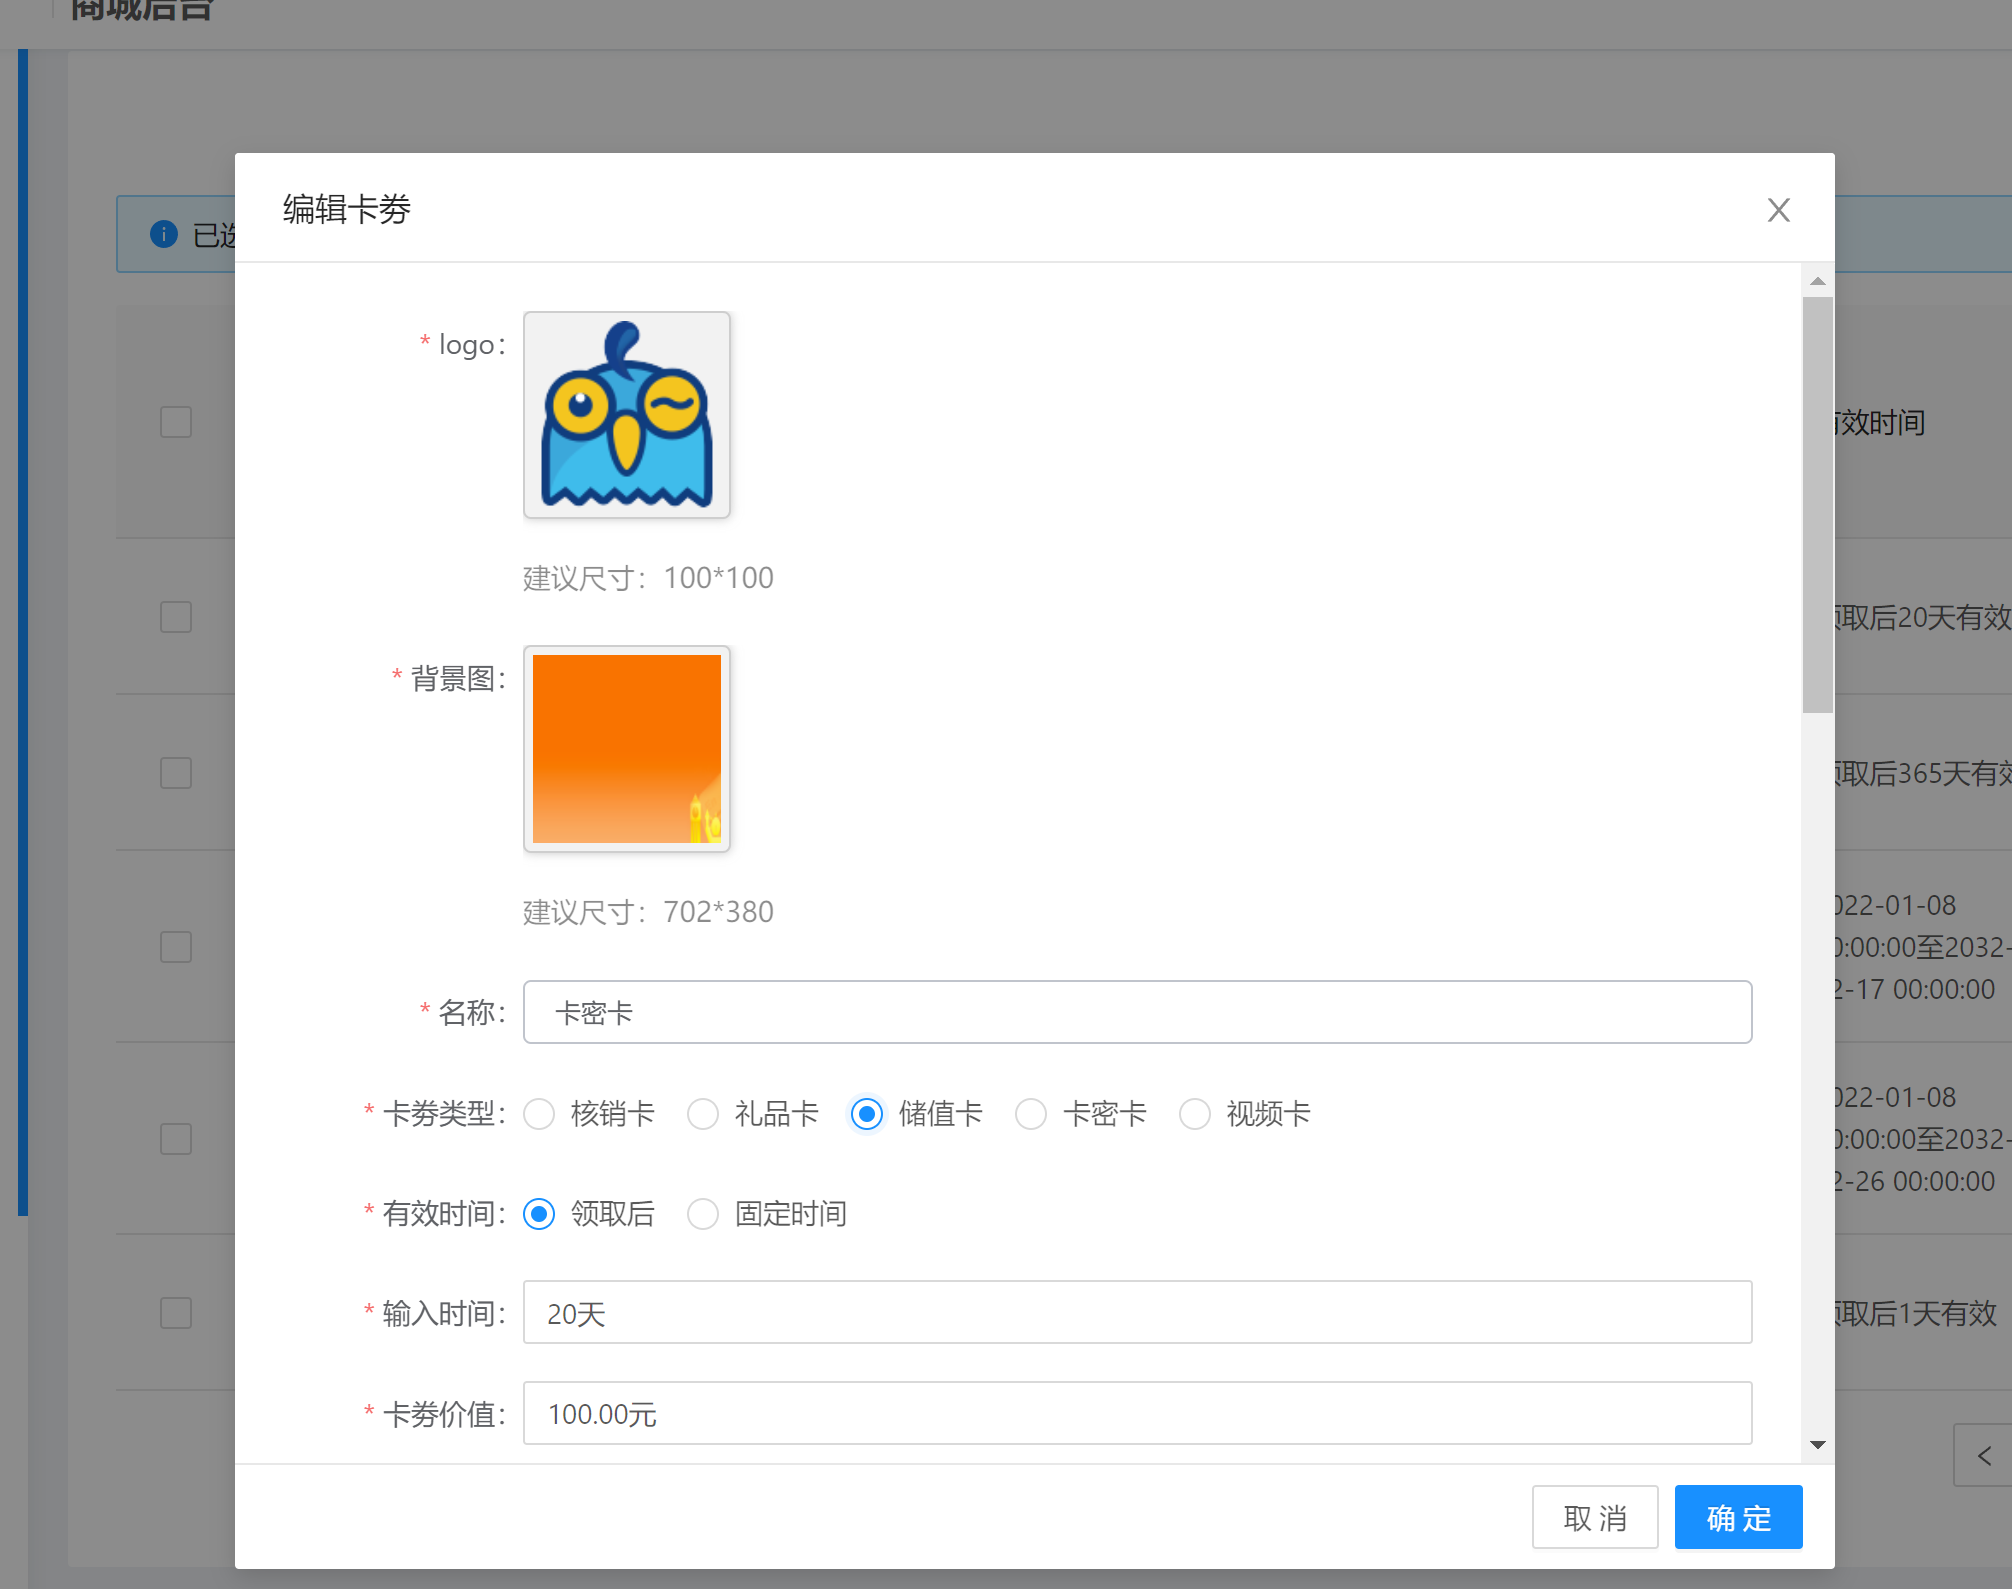Viewport: 2012px width, 1589px height.
Task: Click the 名称 input field with 卡密卡
Action: 1137,1012
